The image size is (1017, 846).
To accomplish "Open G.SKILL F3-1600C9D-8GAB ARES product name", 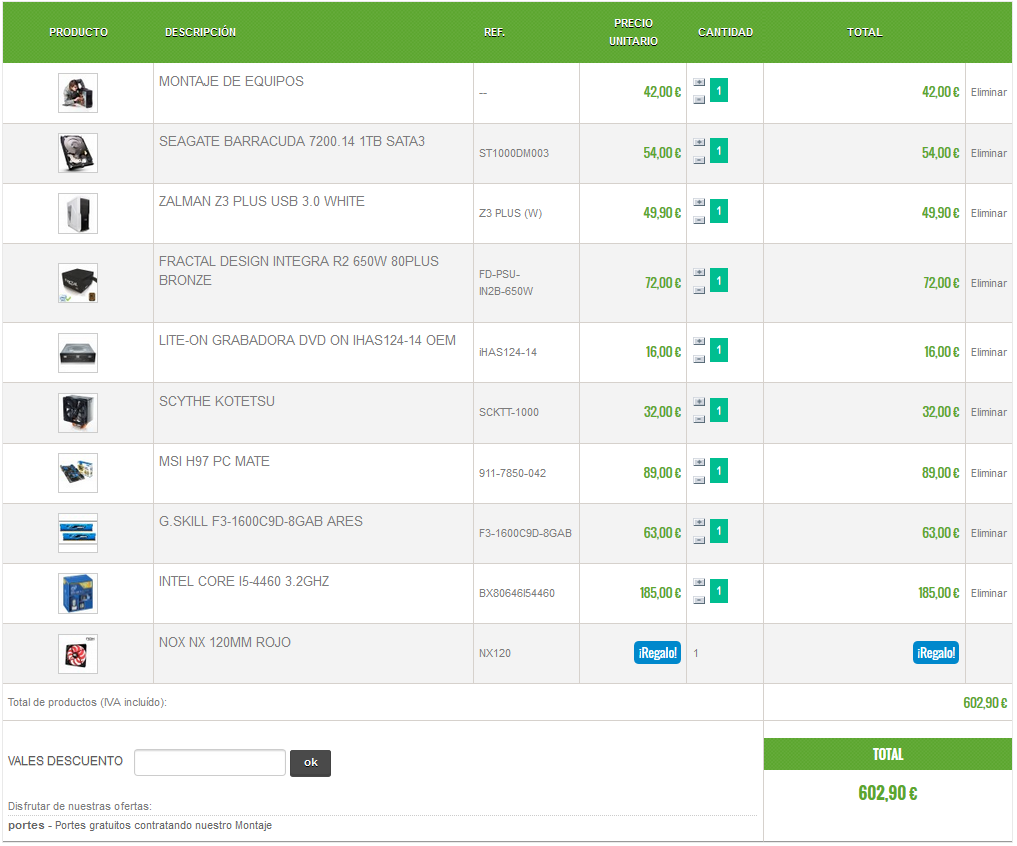I will (x=261, y=522).
